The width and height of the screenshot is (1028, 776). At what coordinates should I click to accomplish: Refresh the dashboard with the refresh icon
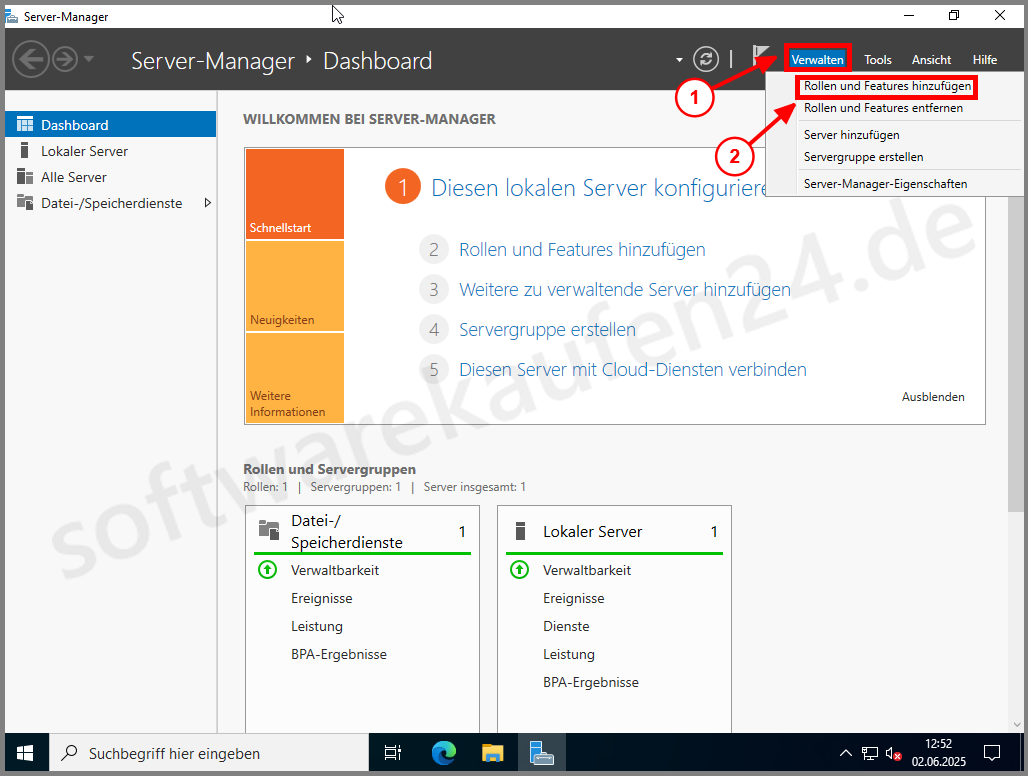[x=705, y=60]
